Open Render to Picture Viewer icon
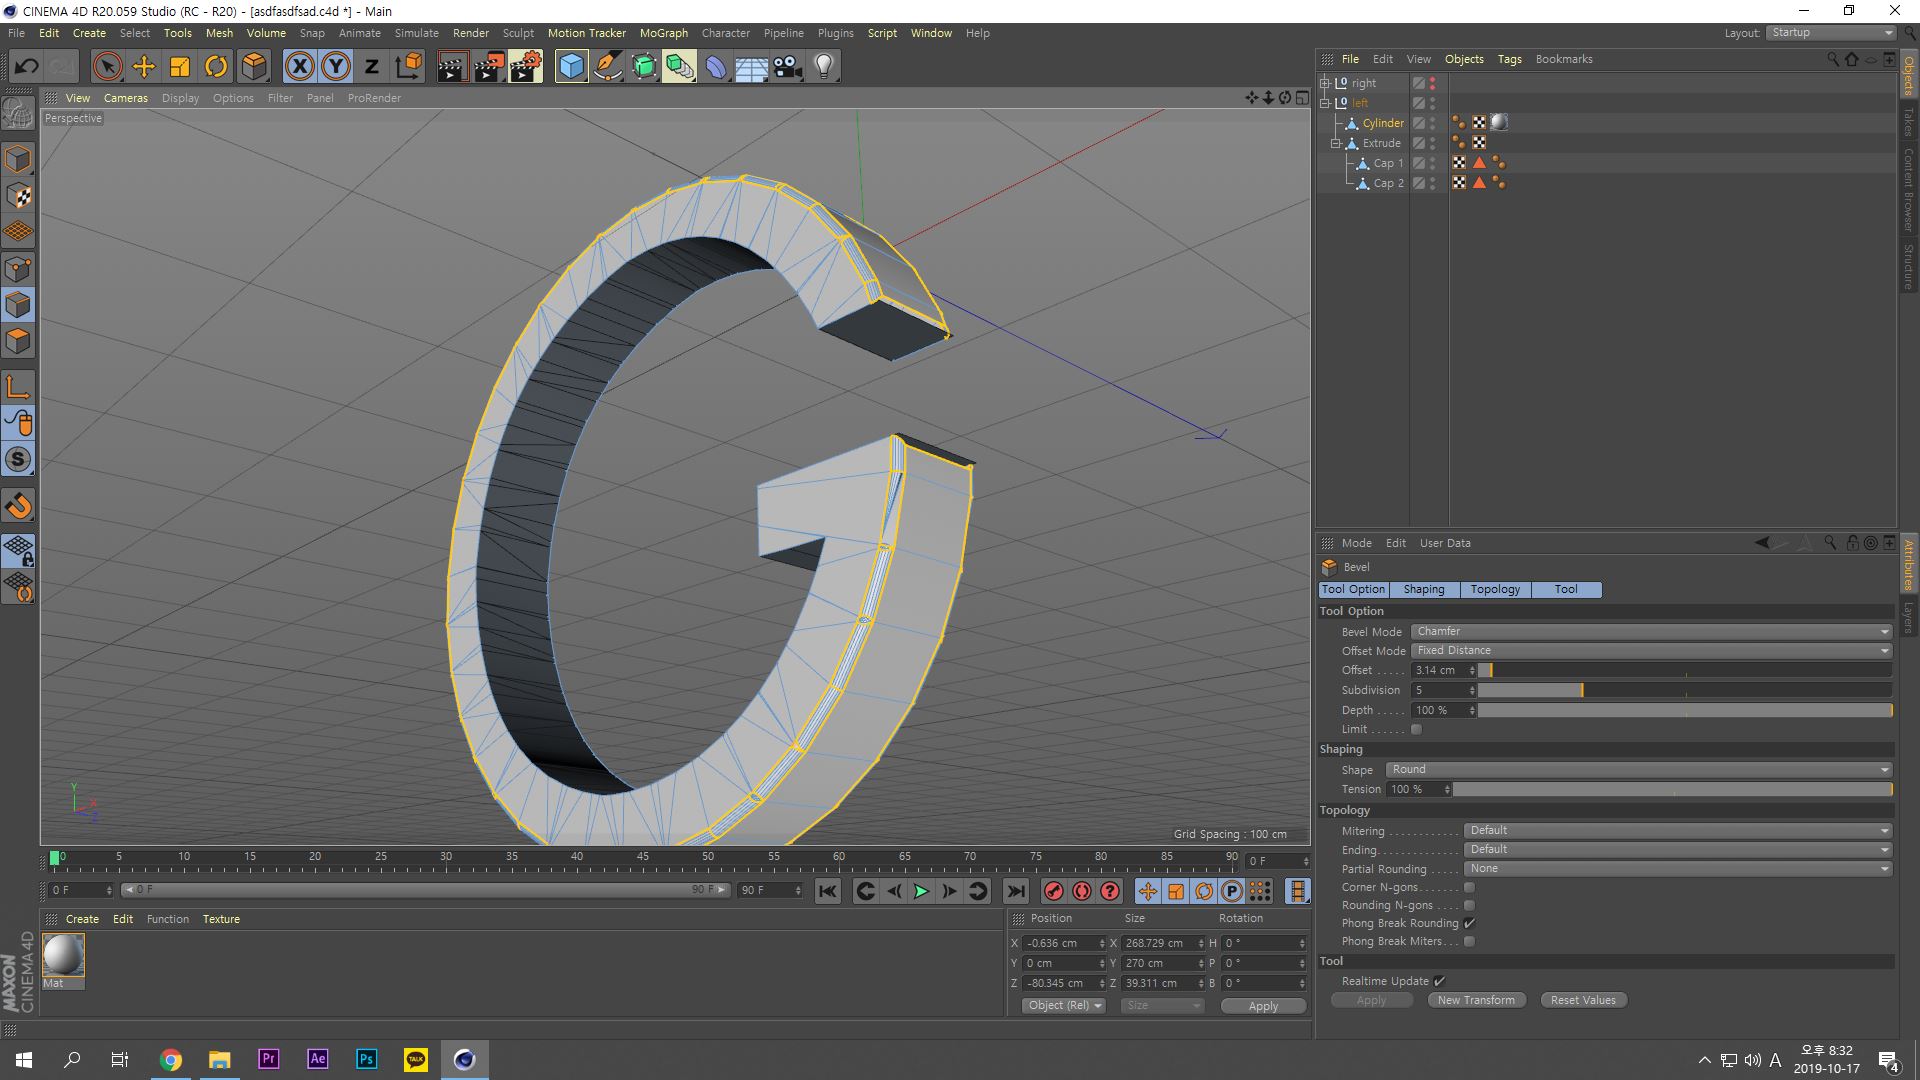This screenshot has width=1920, height=1080. click(x=488, y=67)
